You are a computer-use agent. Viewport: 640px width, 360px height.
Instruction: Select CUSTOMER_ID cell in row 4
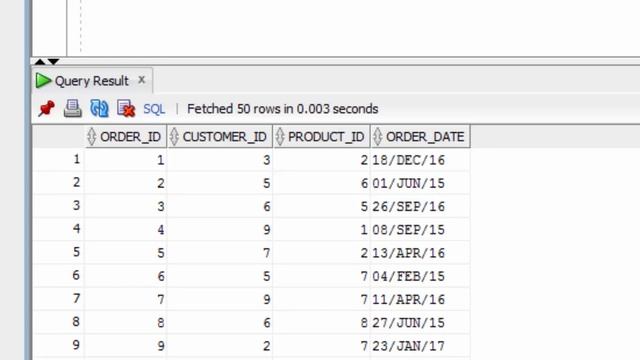coord(220,230)
